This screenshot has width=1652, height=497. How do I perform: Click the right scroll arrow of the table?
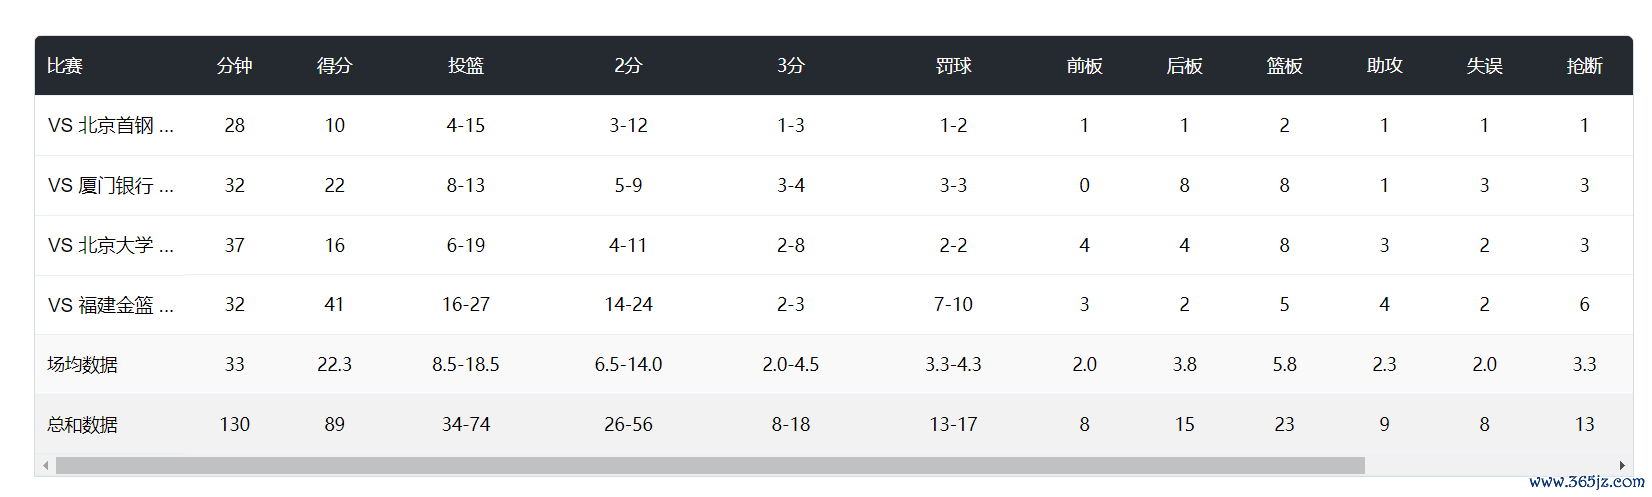1622,466
